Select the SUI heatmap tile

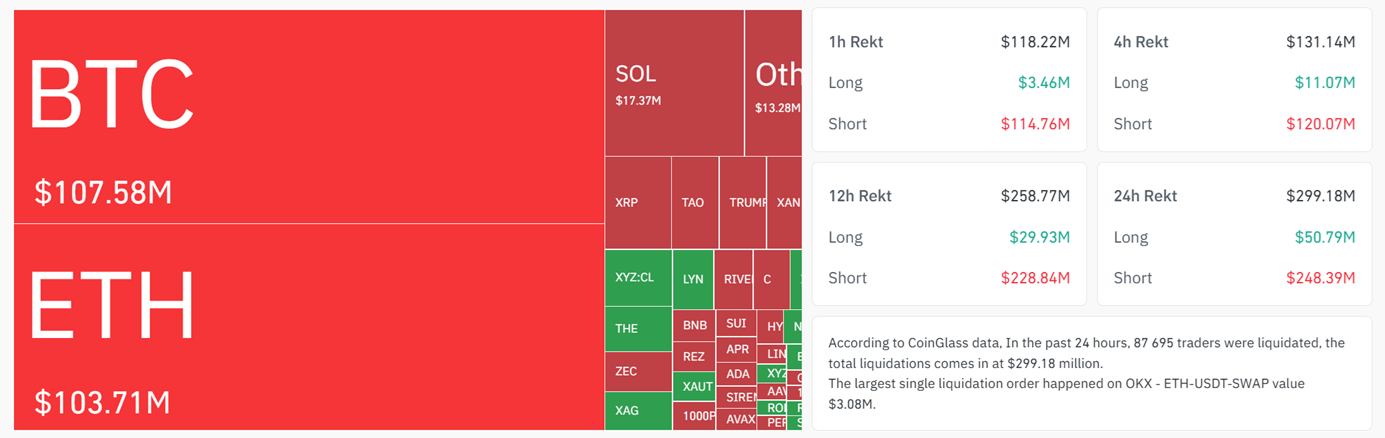pyautogui.click(x=737, y=324)
